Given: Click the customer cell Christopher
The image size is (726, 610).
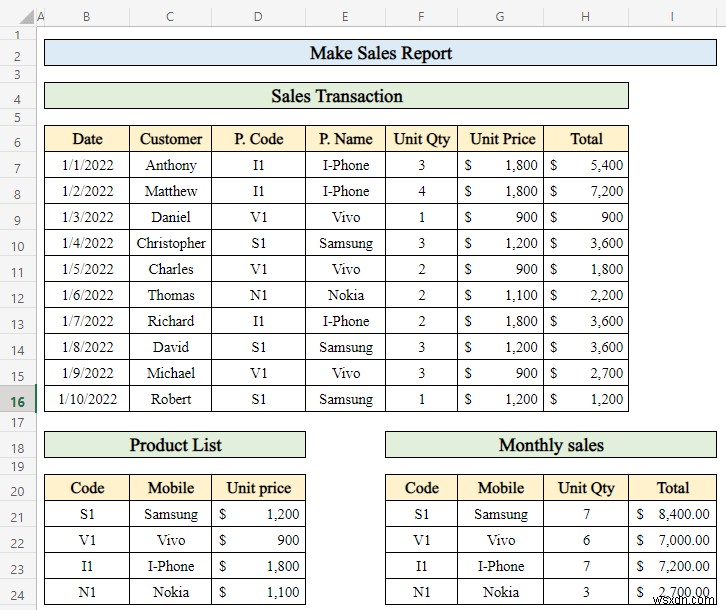Looking at the screenshot, I should click(170, 243).
